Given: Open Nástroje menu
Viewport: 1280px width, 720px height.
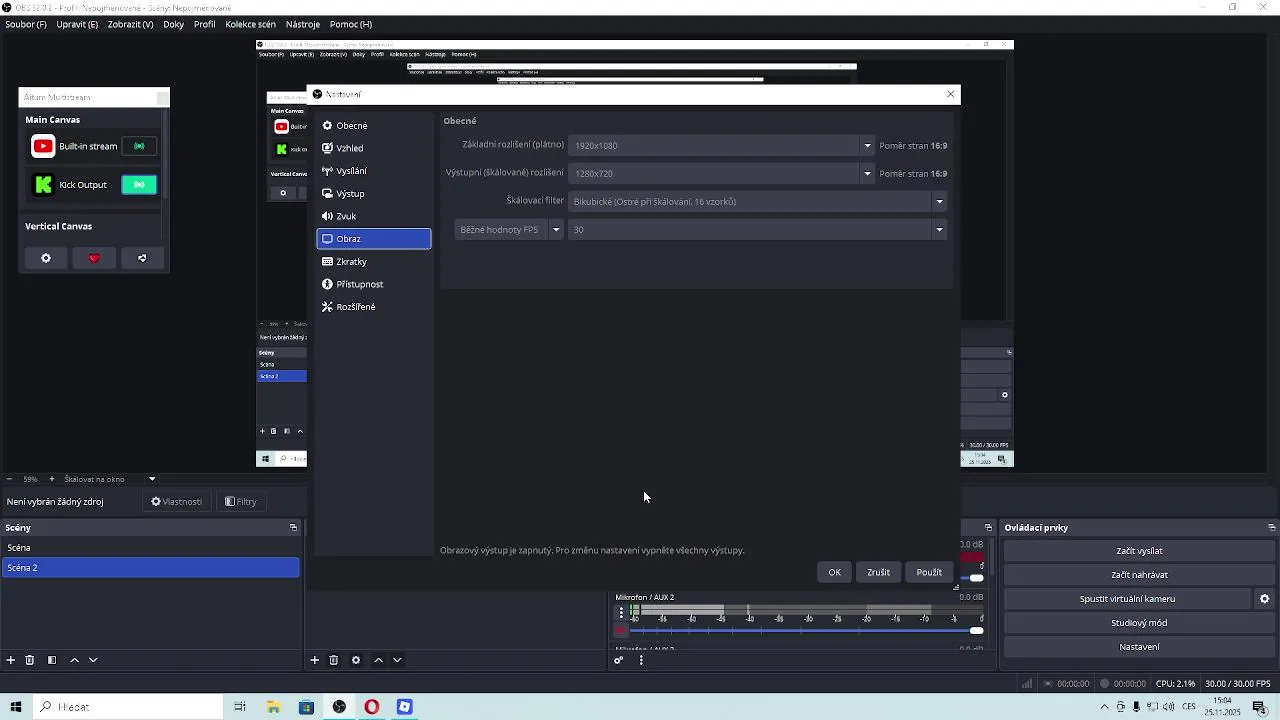Looking at the screenshot, I should (x=303, y=24).
